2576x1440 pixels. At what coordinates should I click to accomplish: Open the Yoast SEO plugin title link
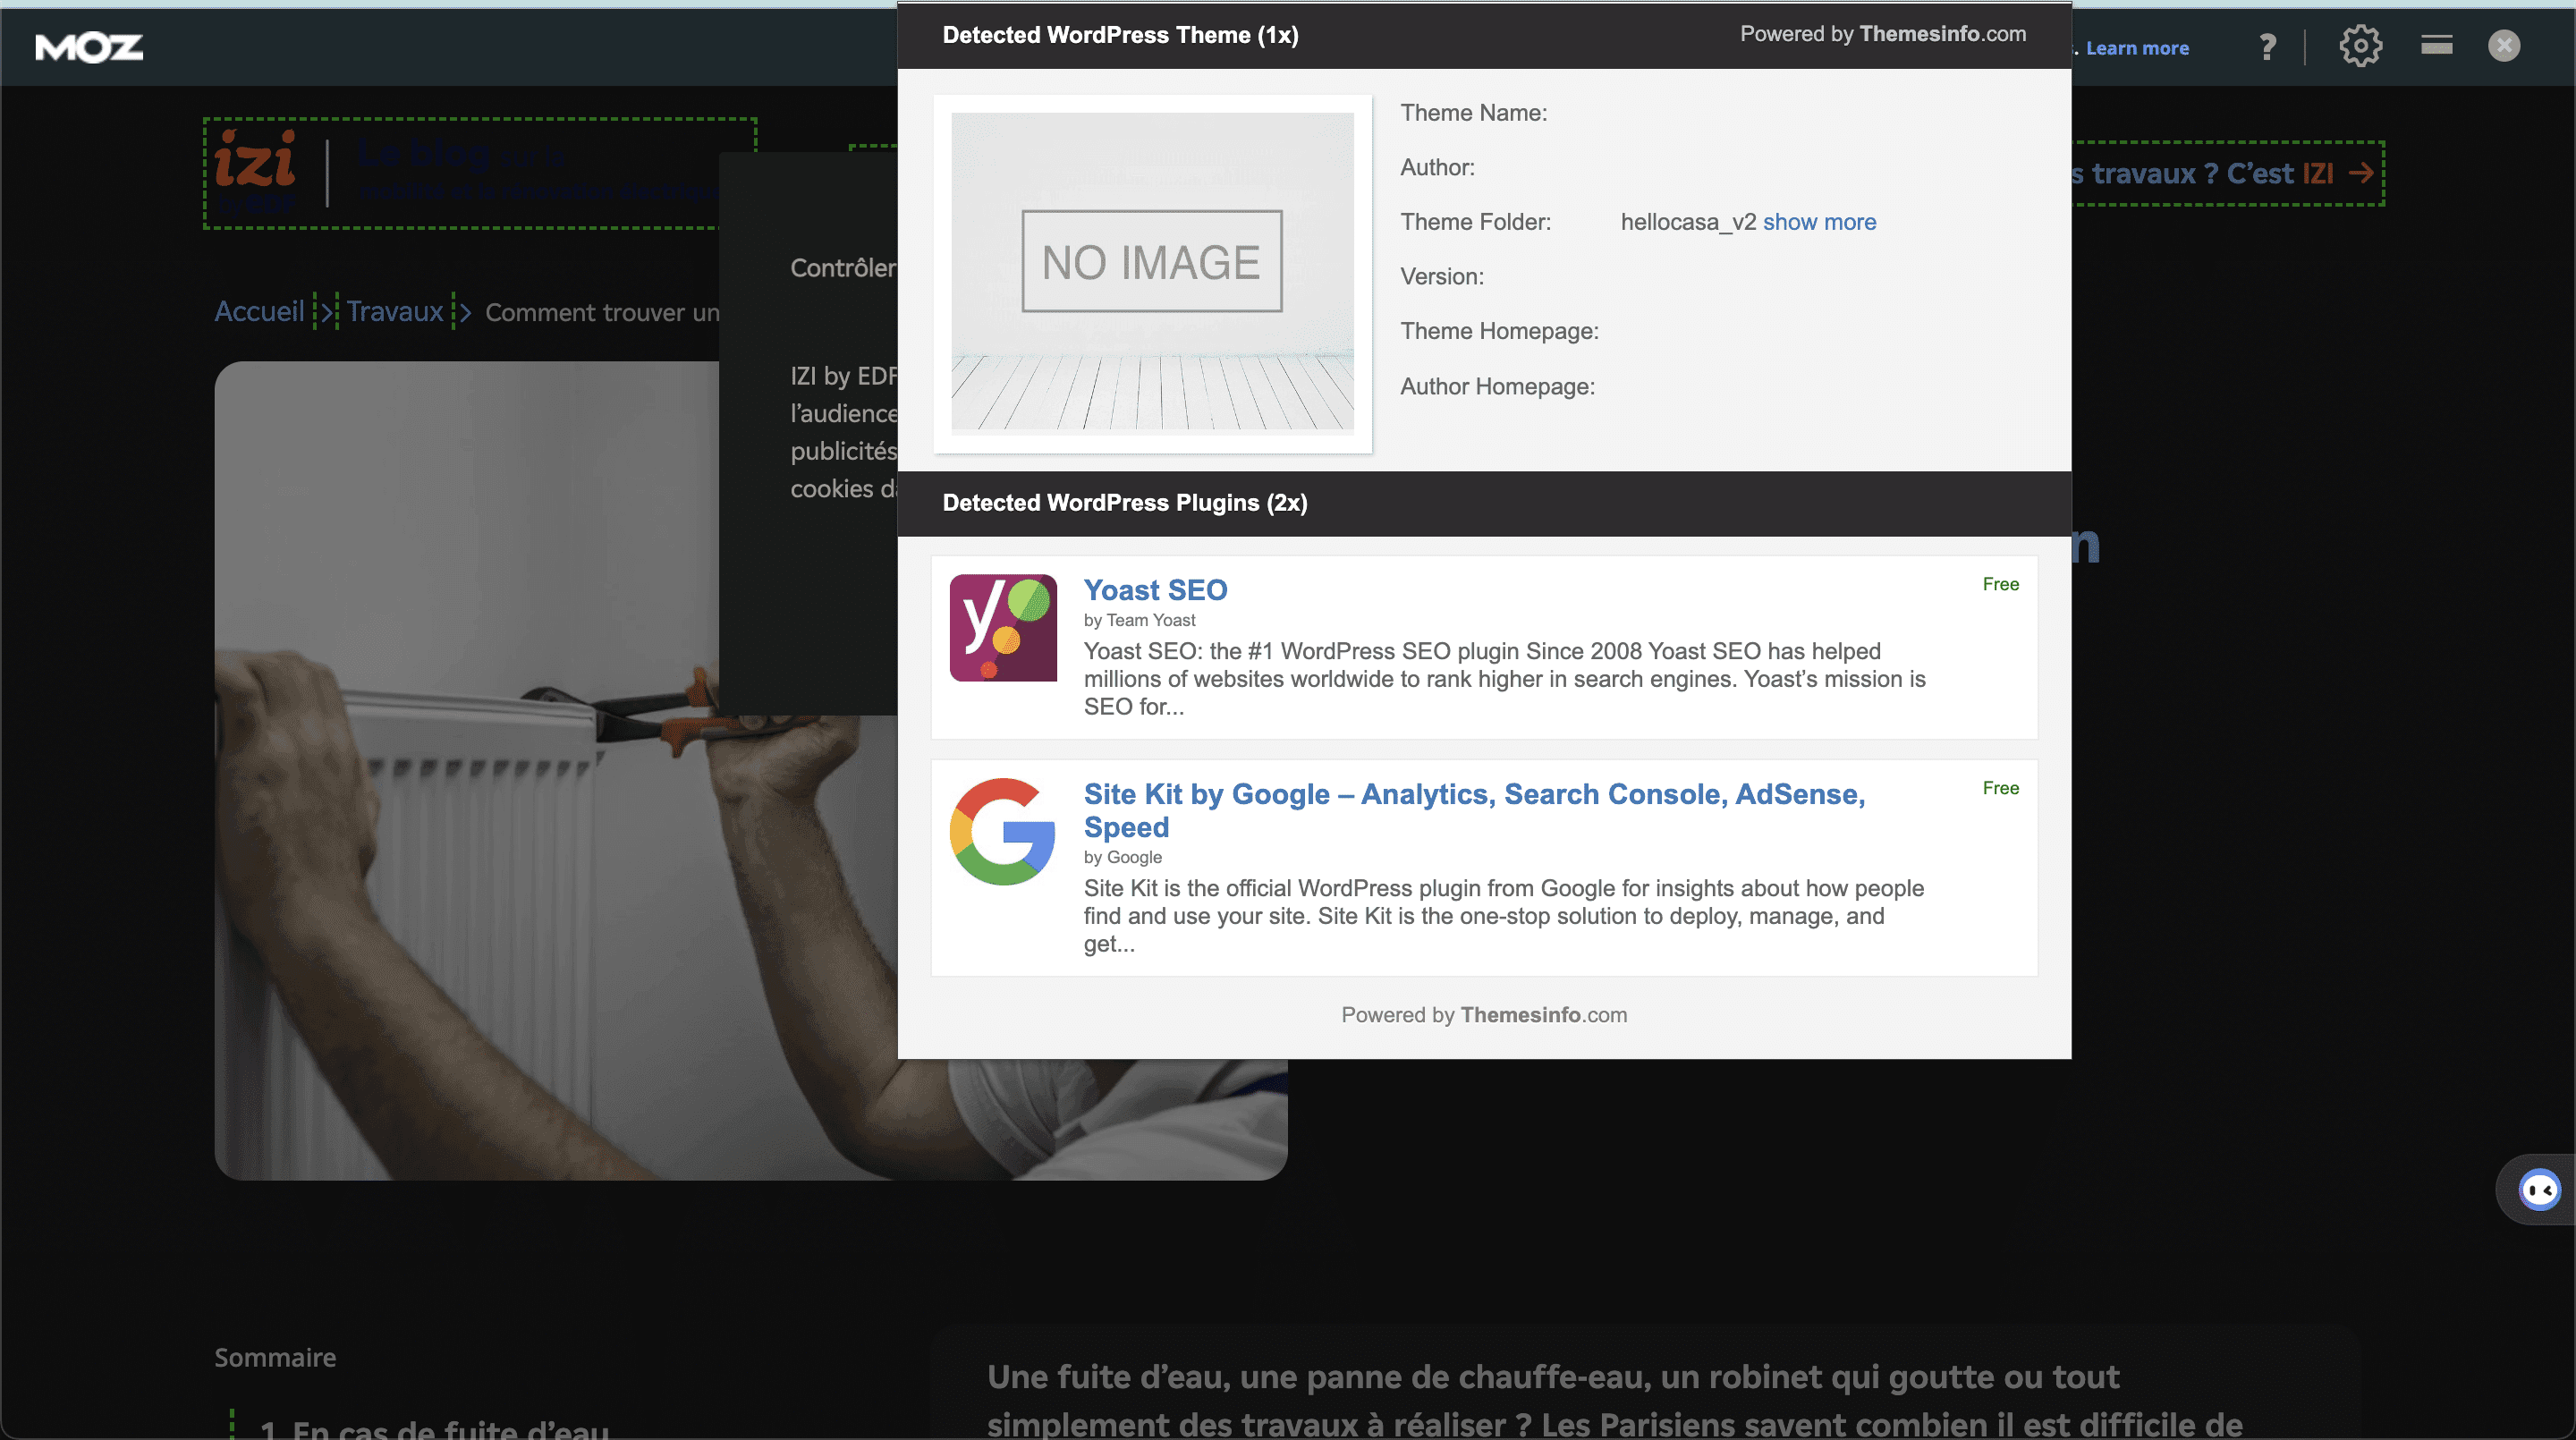[x=1155, y=589]
